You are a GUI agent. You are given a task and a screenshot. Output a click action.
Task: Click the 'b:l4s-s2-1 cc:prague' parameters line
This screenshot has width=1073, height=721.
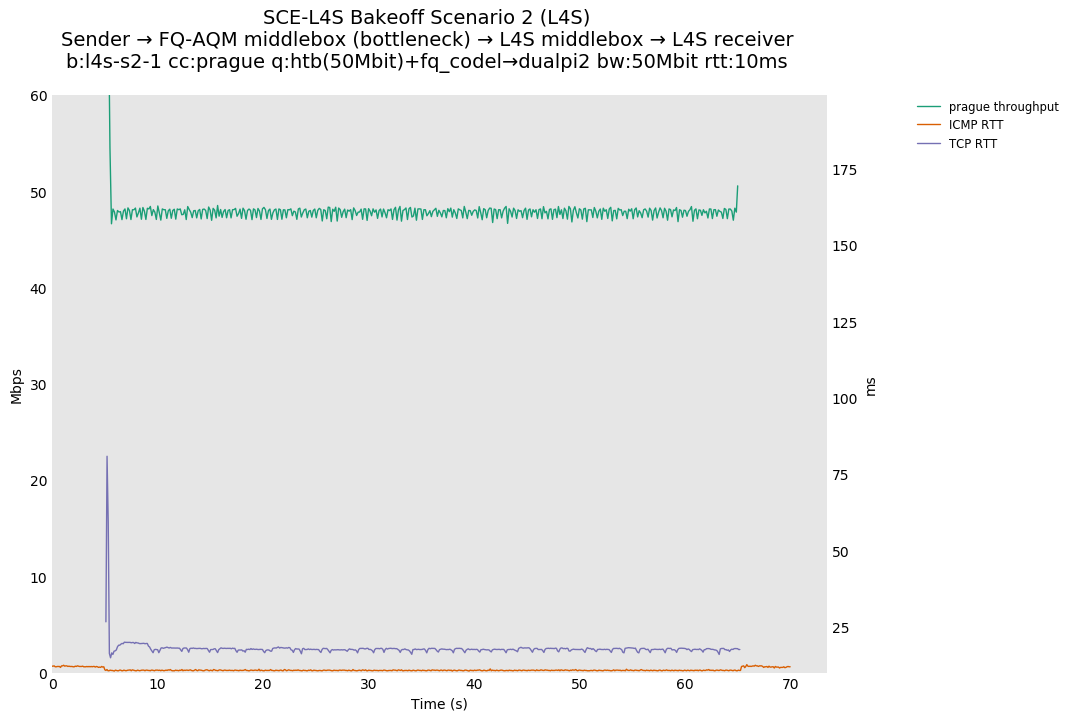[426, 62]
